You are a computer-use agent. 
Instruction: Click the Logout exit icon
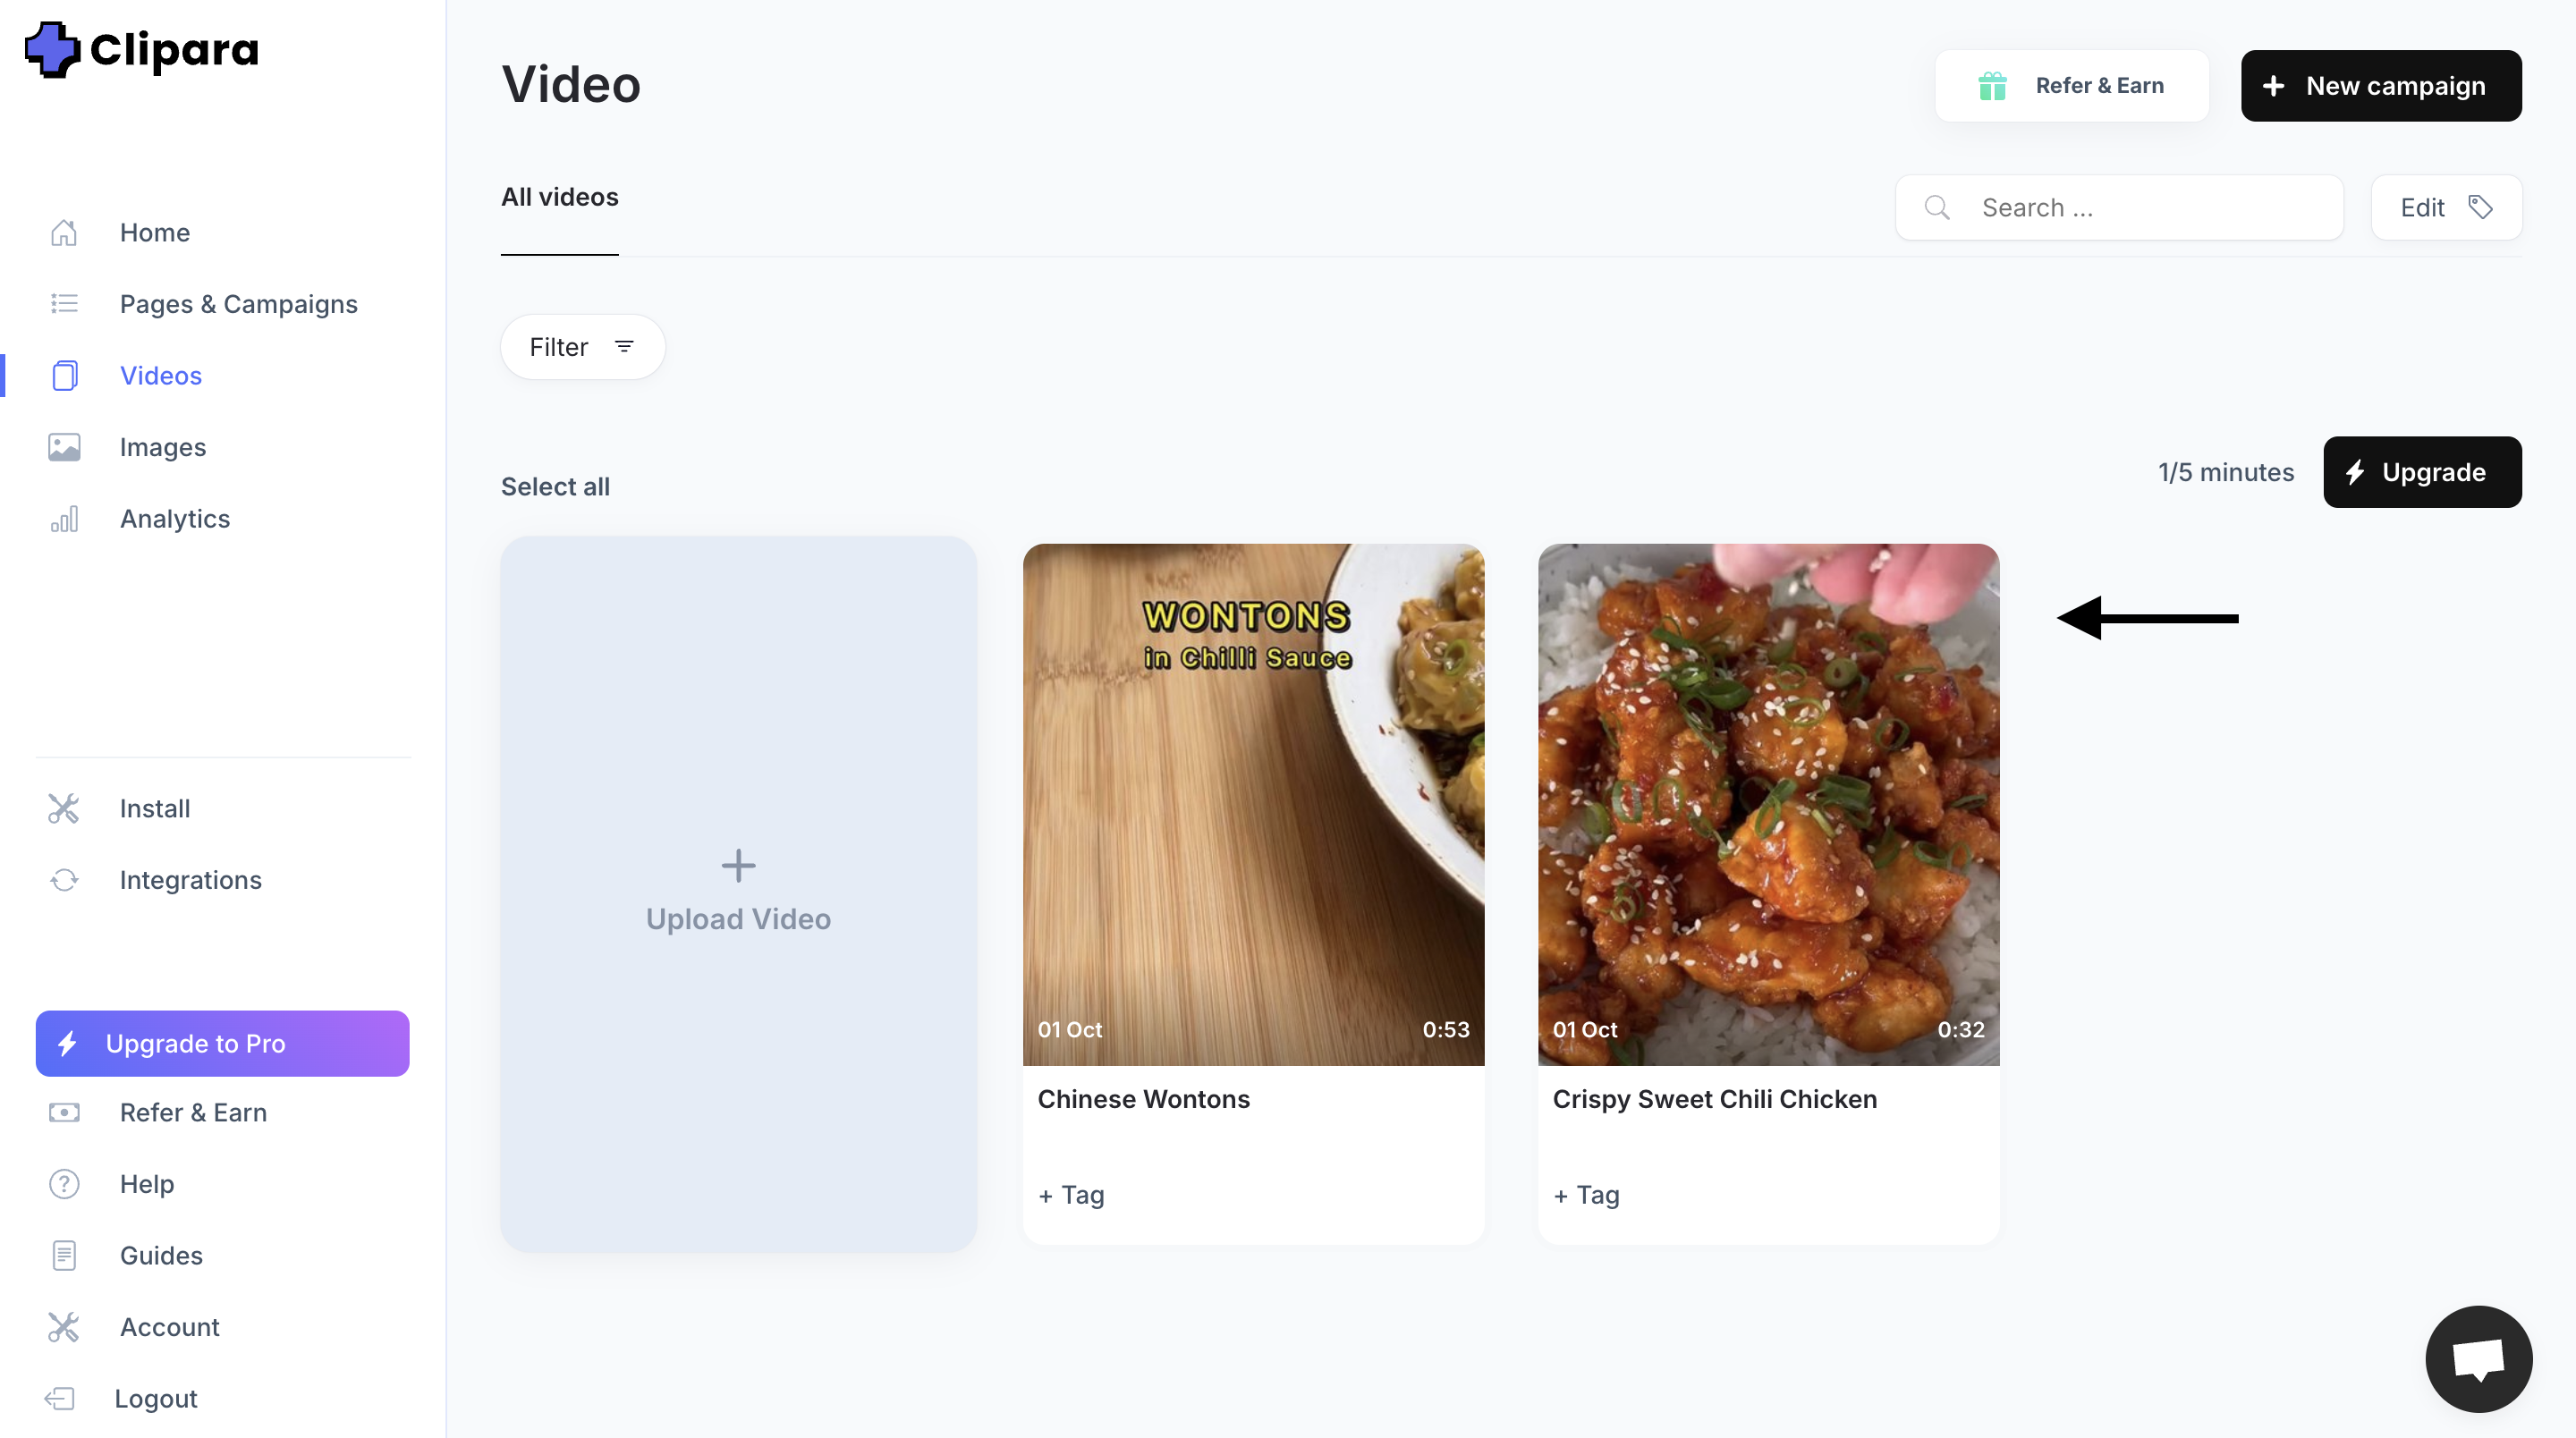(x=60, y=1398)
